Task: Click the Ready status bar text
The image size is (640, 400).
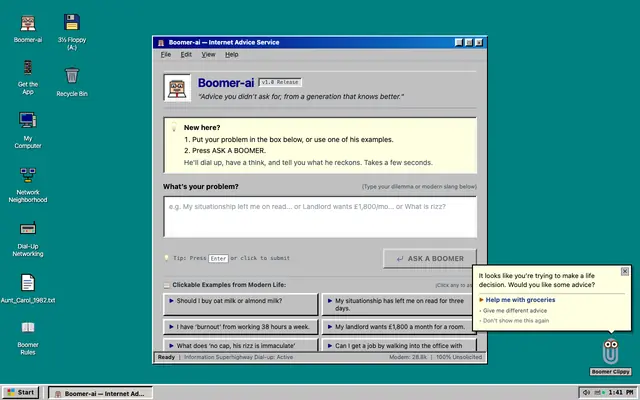Action: click(166, 357)
